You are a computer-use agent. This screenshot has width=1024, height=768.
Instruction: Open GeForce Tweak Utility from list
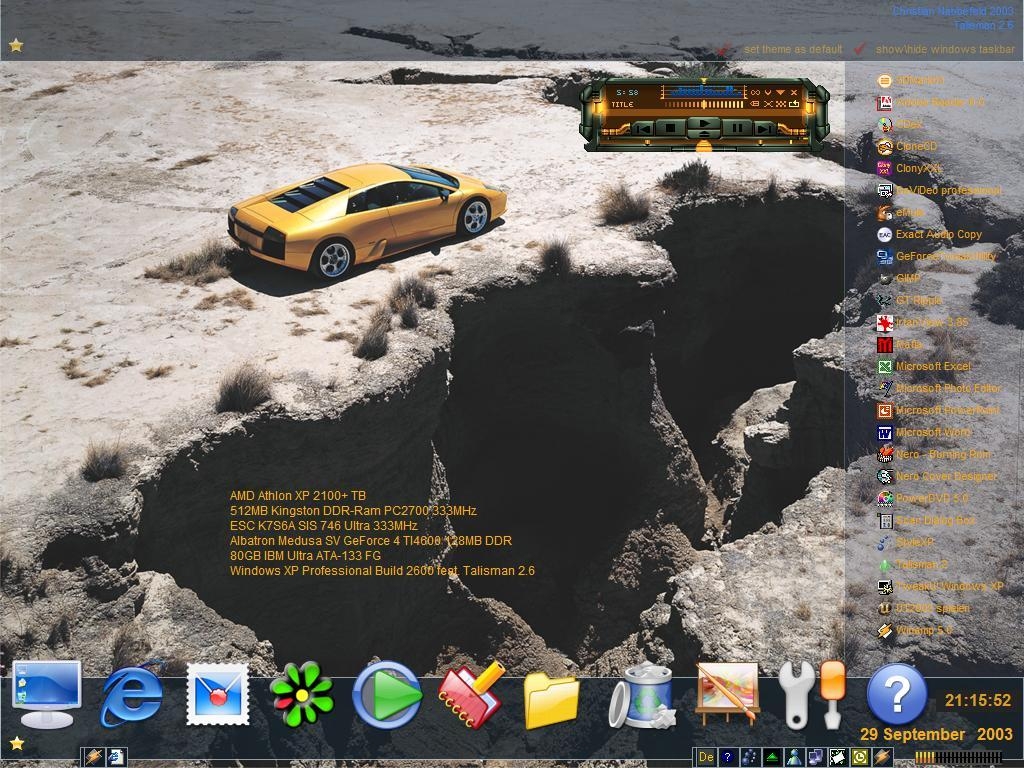pos(946,257)
